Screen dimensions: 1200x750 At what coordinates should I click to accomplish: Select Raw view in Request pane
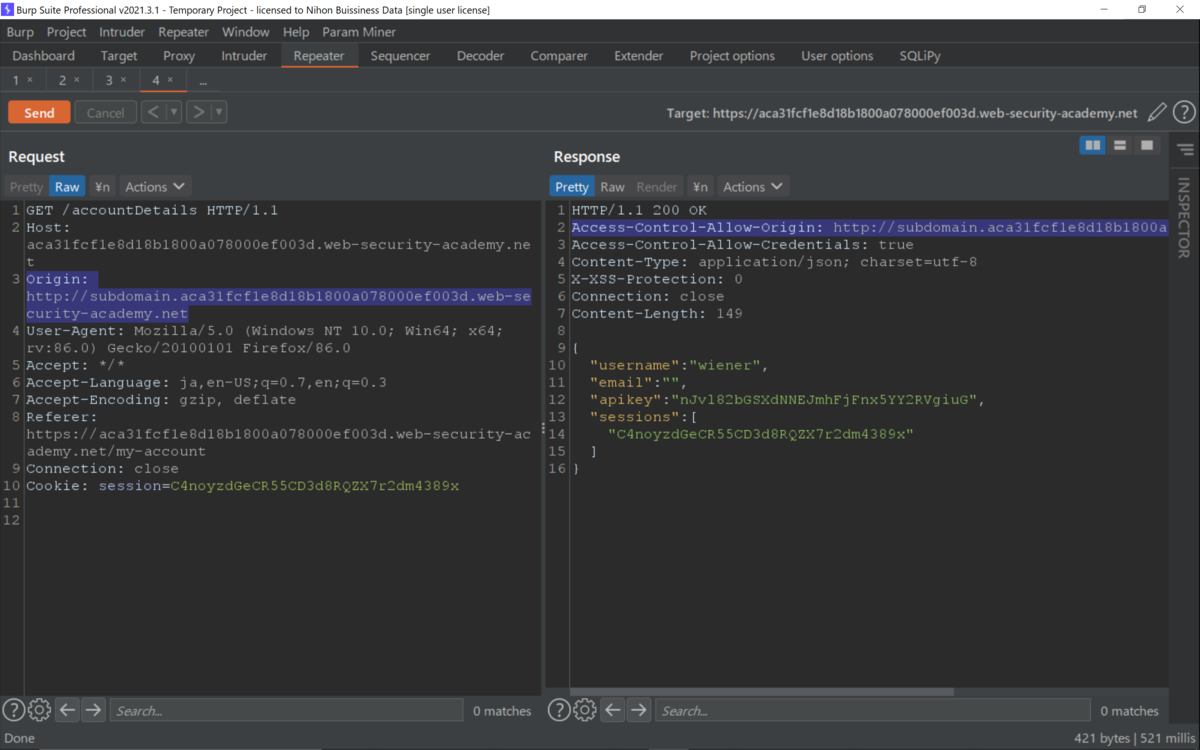tap(67, 187)
